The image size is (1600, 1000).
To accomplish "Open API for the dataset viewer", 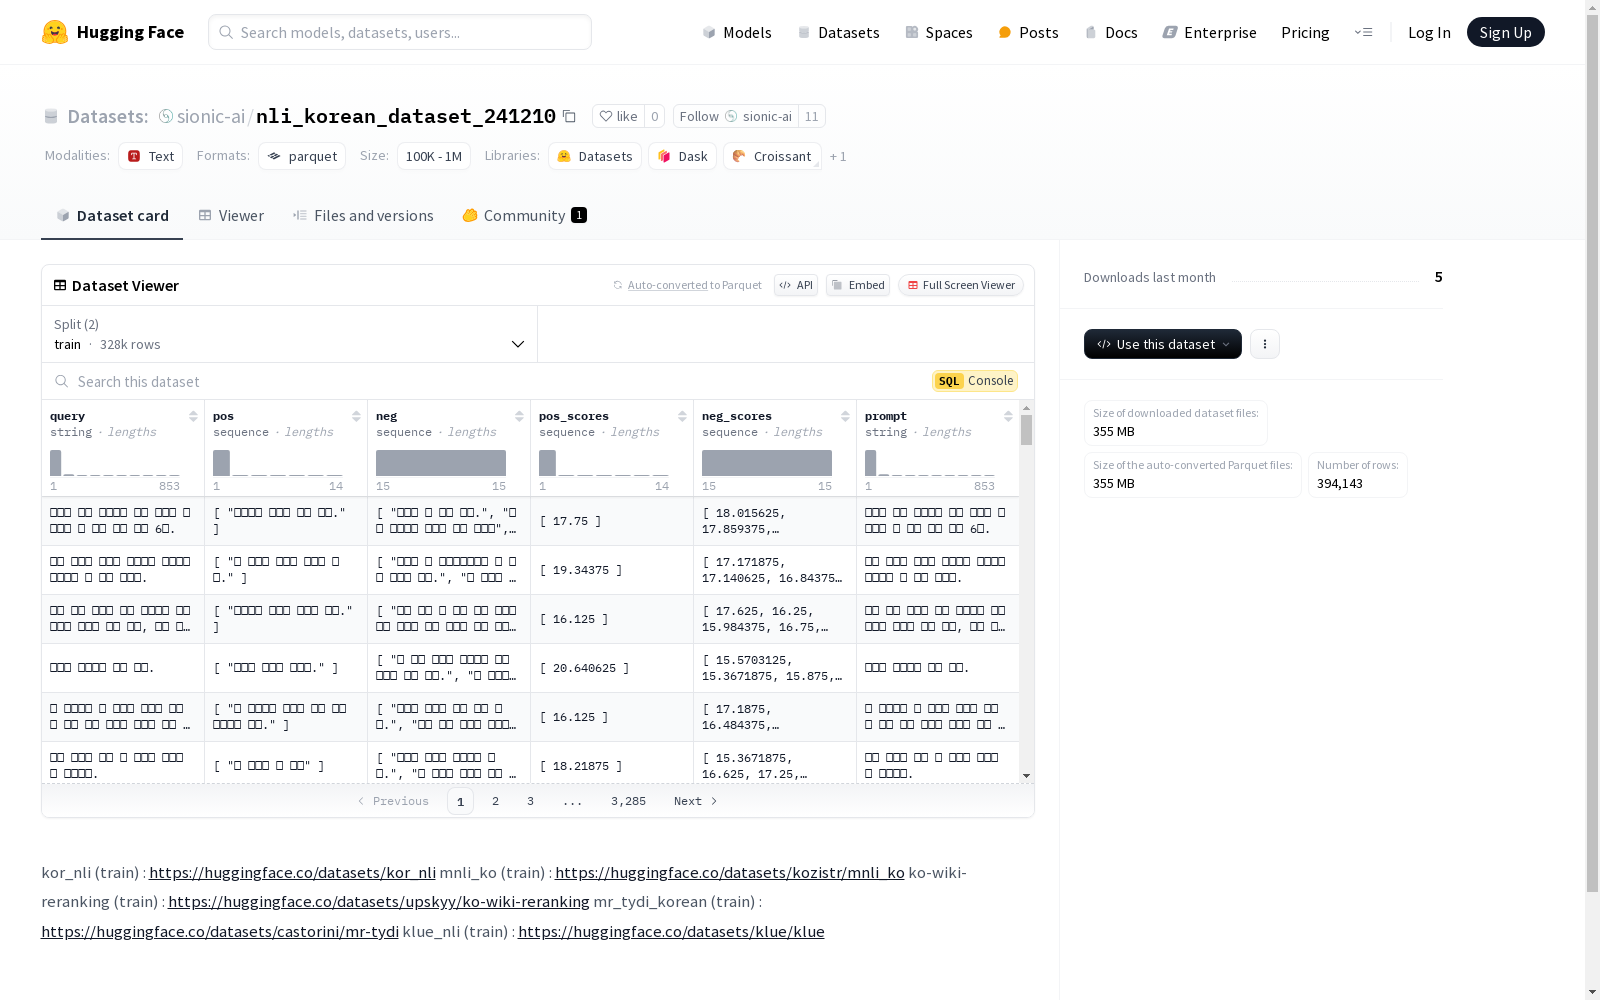I will pos(796,285).
